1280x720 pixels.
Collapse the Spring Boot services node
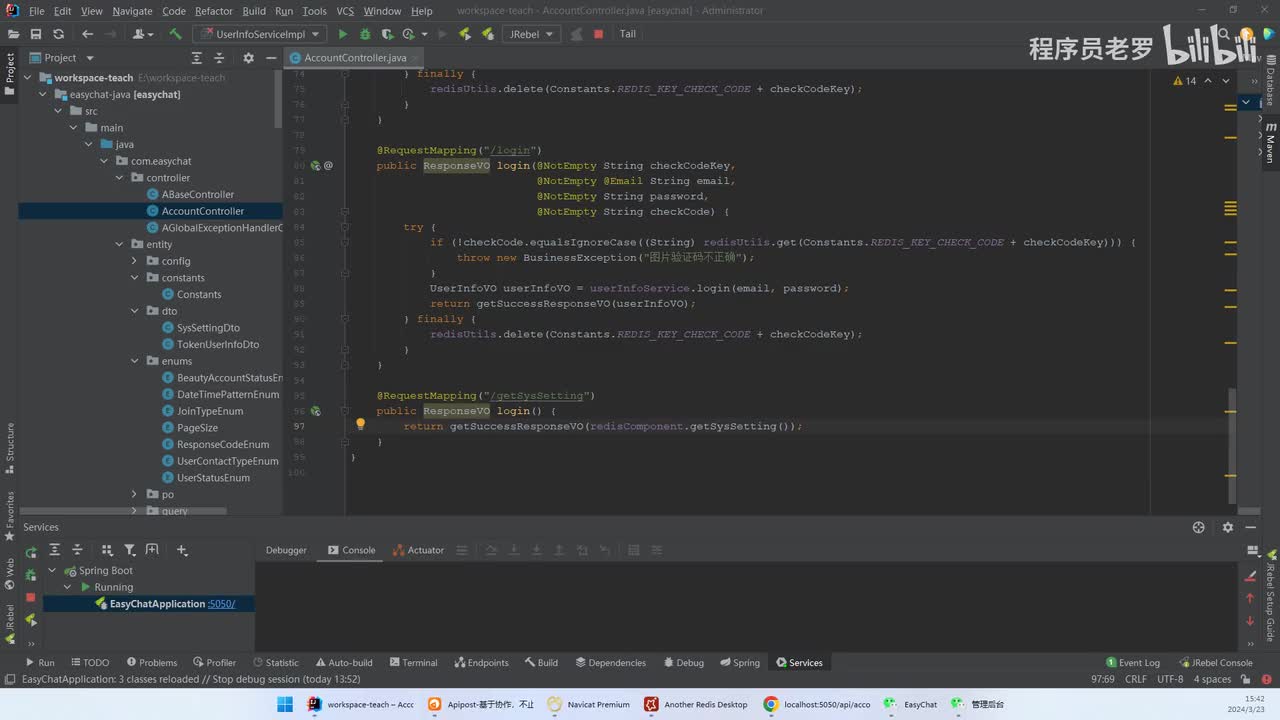(x=54, y=571)
